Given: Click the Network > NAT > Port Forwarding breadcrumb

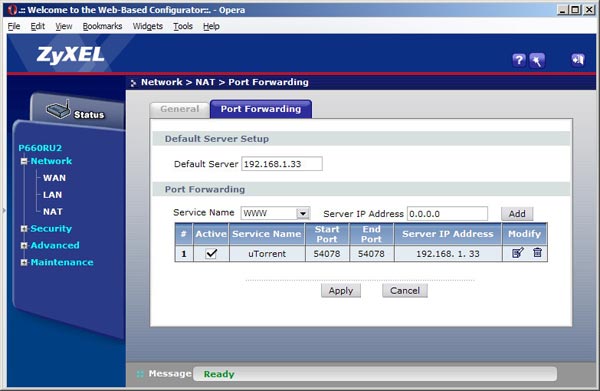Looking at the screenshot, I should click(225, 82).
